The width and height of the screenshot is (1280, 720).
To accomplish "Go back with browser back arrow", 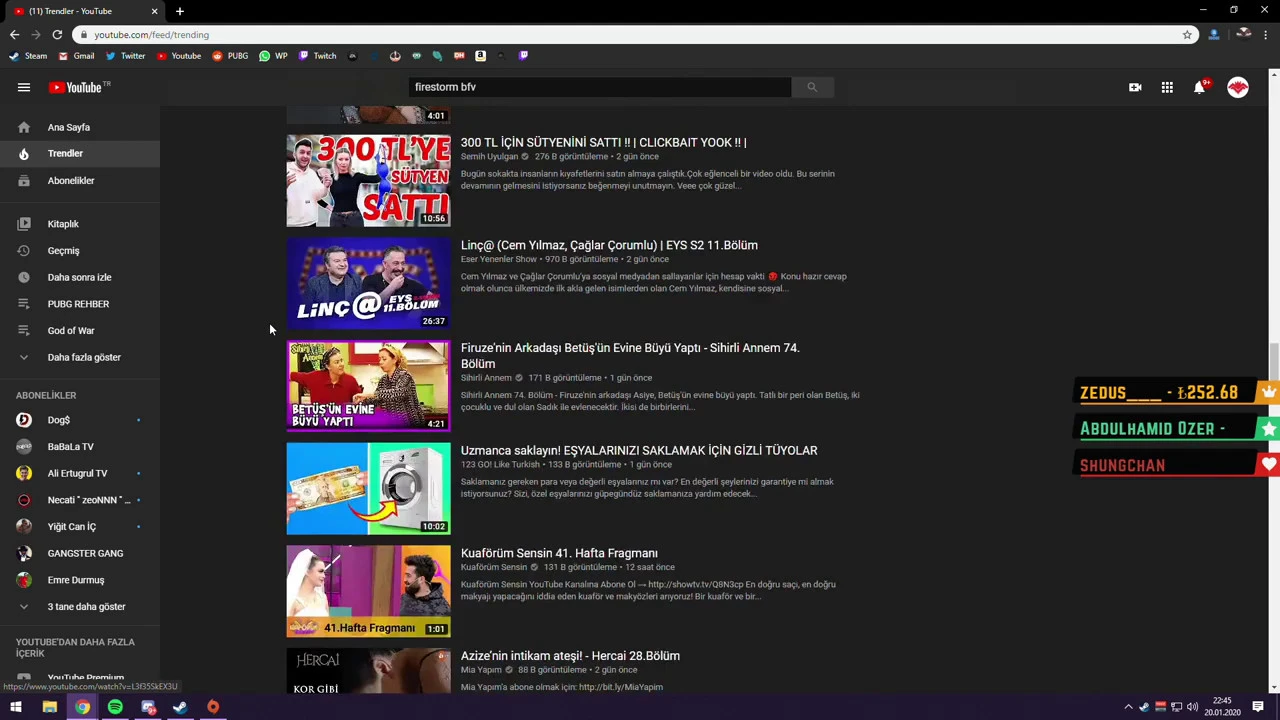I will (14, 34).
